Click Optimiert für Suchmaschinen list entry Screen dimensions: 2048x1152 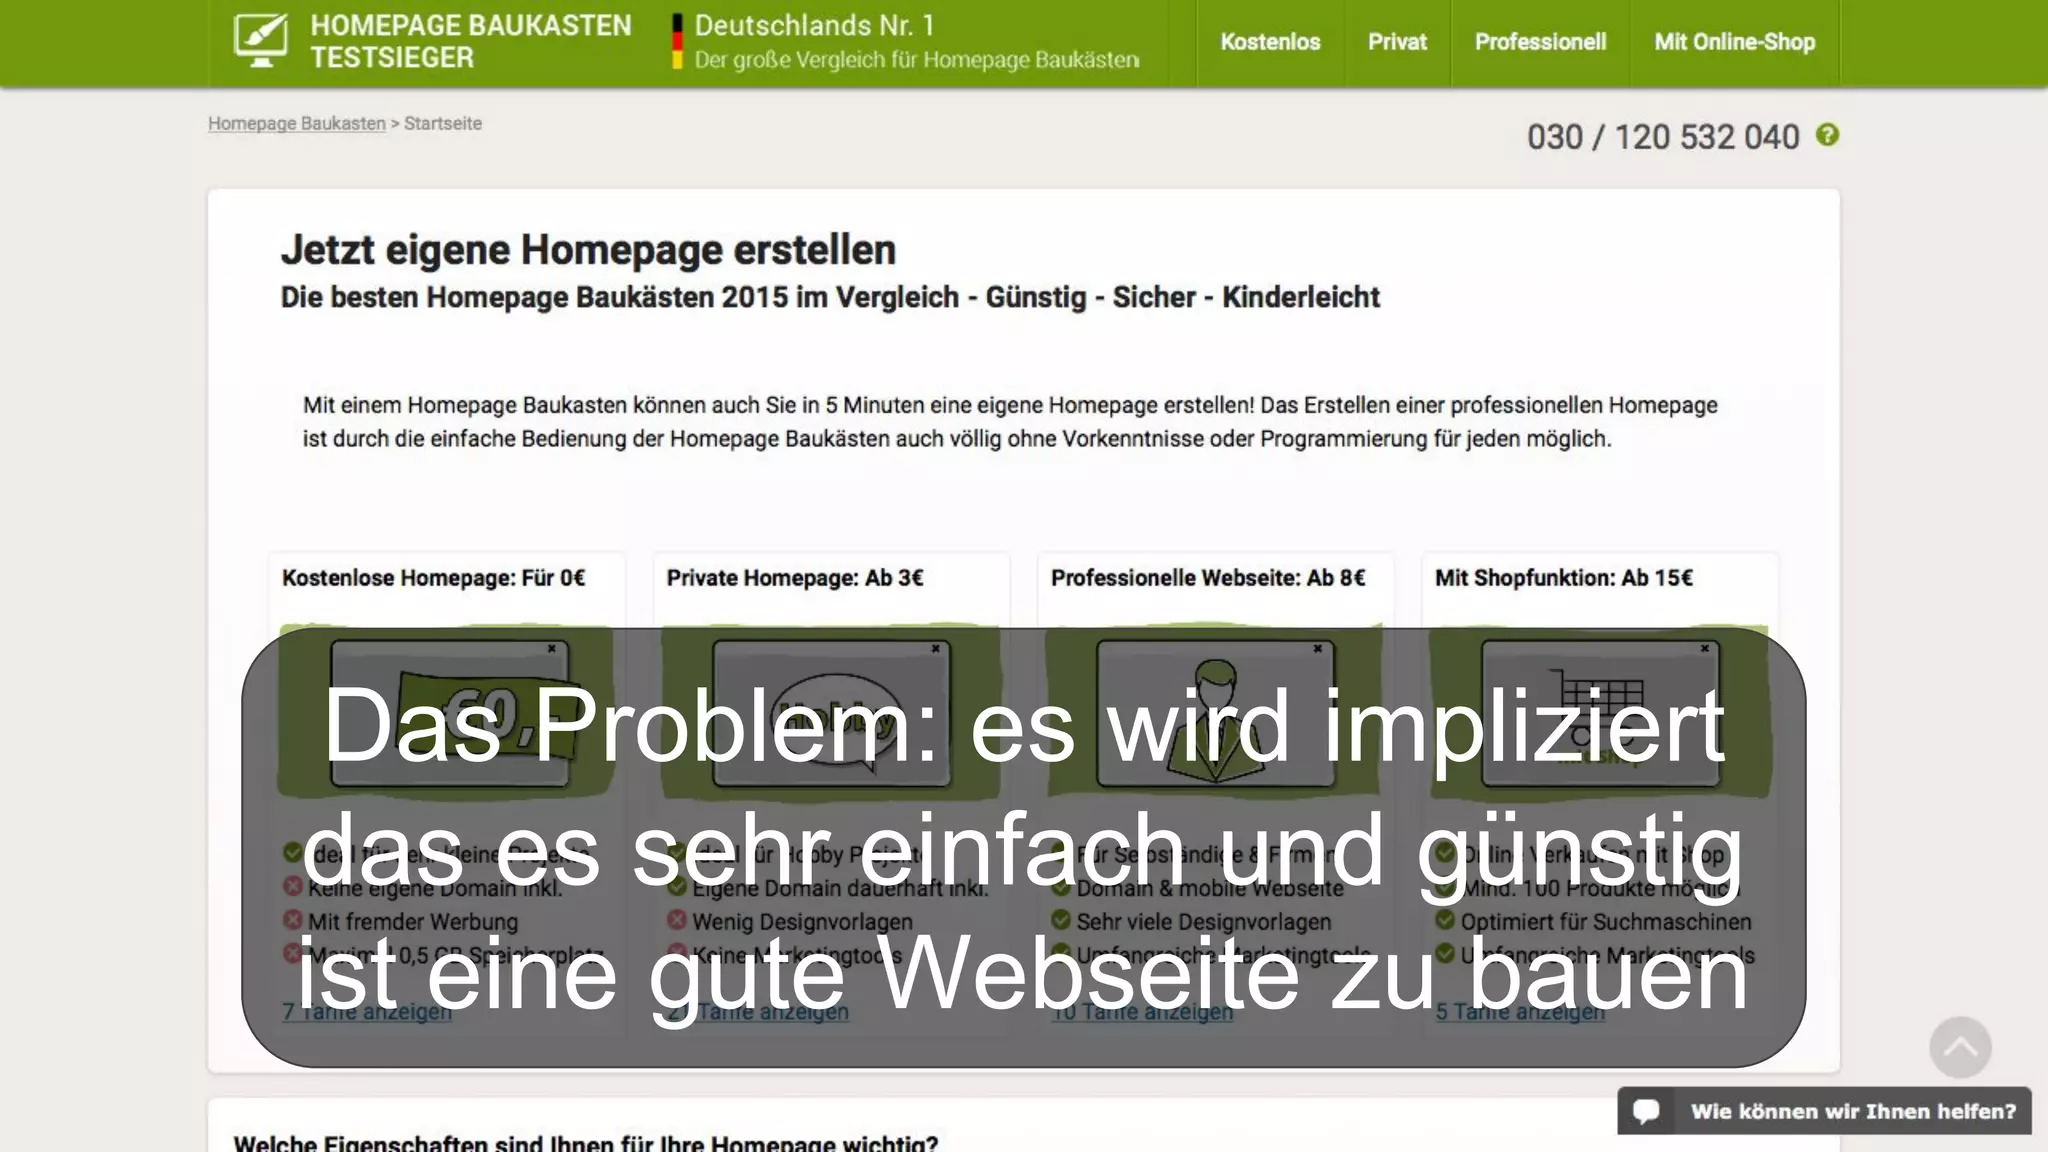(1606, 921)
